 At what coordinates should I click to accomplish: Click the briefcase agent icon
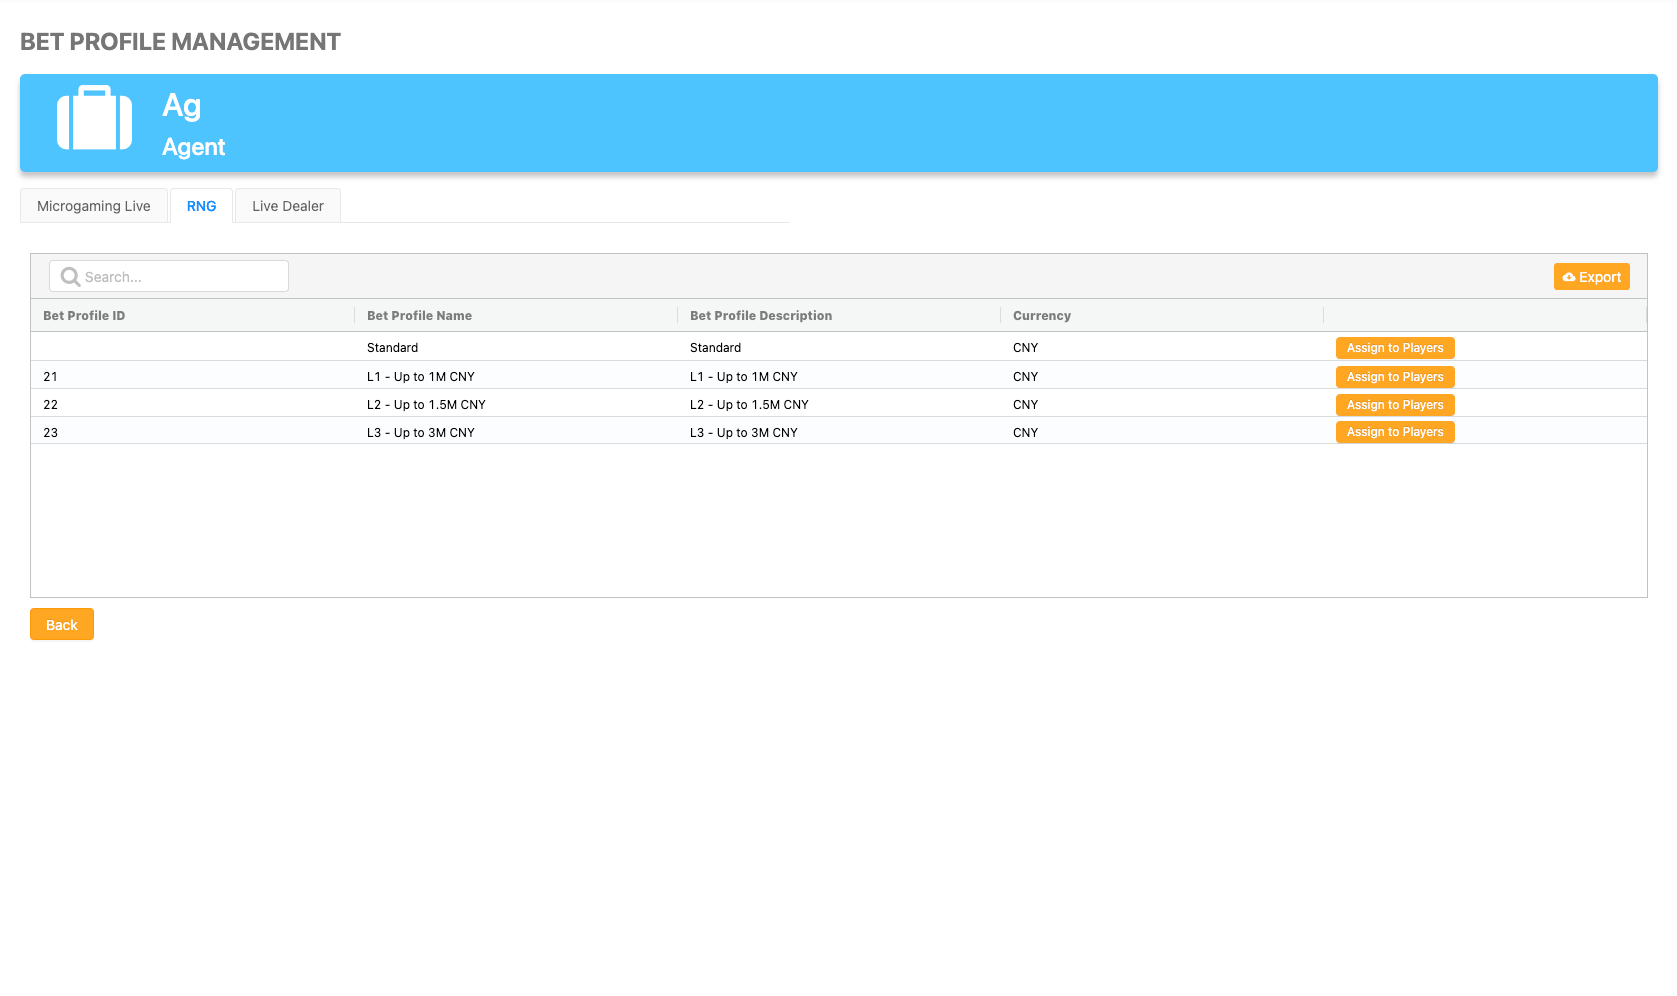tap(95, 119)
